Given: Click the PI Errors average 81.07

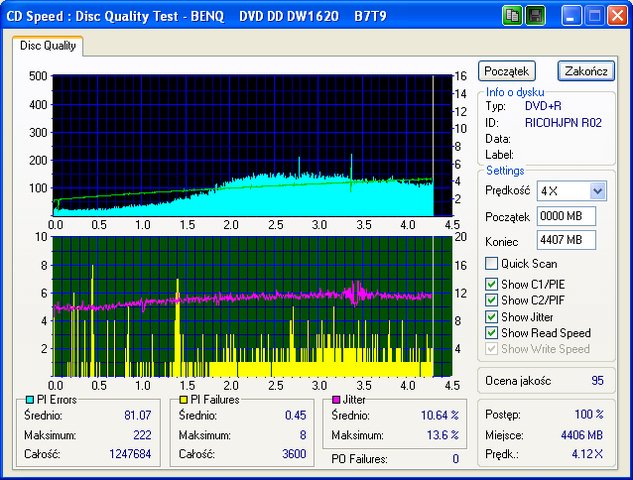Looking at the screenshot, I should 138,415.
